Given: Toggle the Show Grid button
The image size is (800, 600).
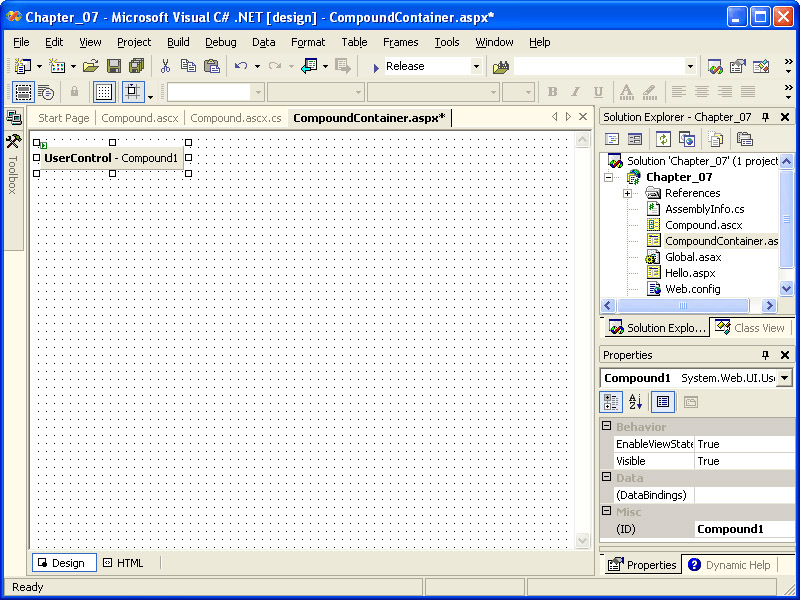Looking at the screenshot, I should 104,92.
